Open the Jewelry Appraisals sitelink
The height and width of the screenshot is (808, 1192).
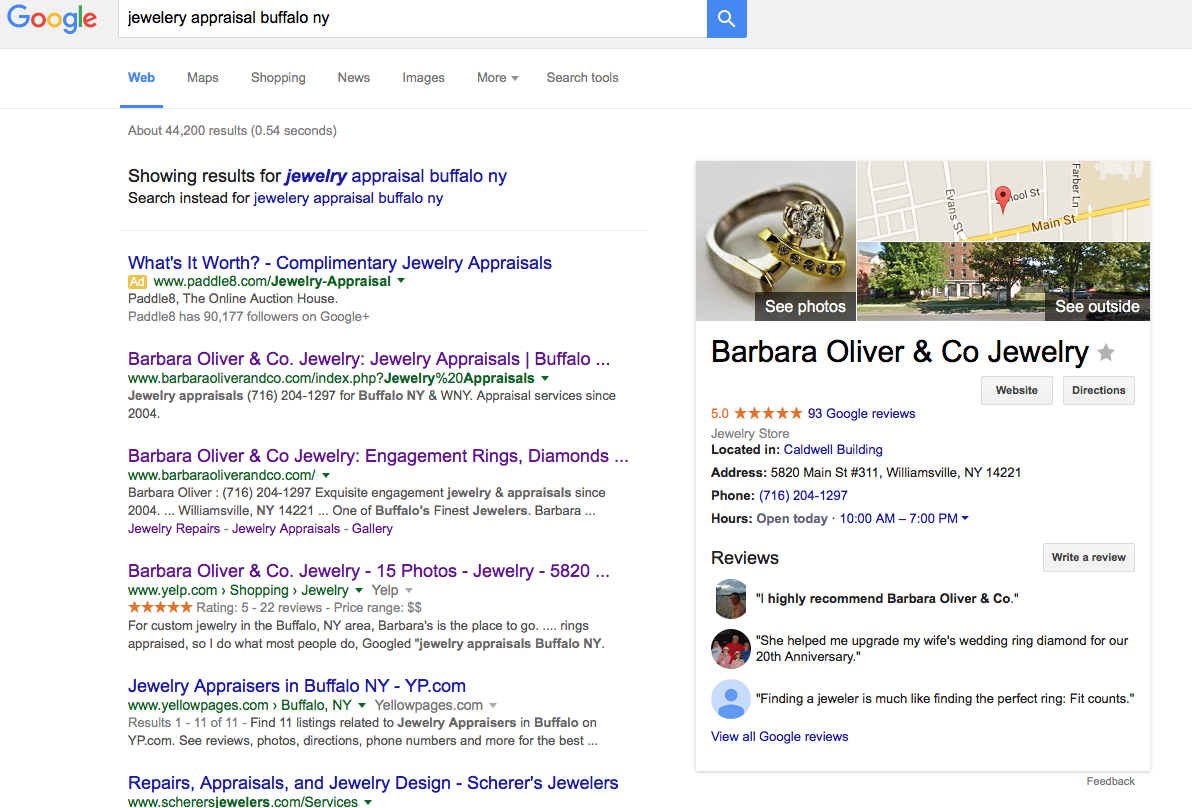tap(286, 529)
